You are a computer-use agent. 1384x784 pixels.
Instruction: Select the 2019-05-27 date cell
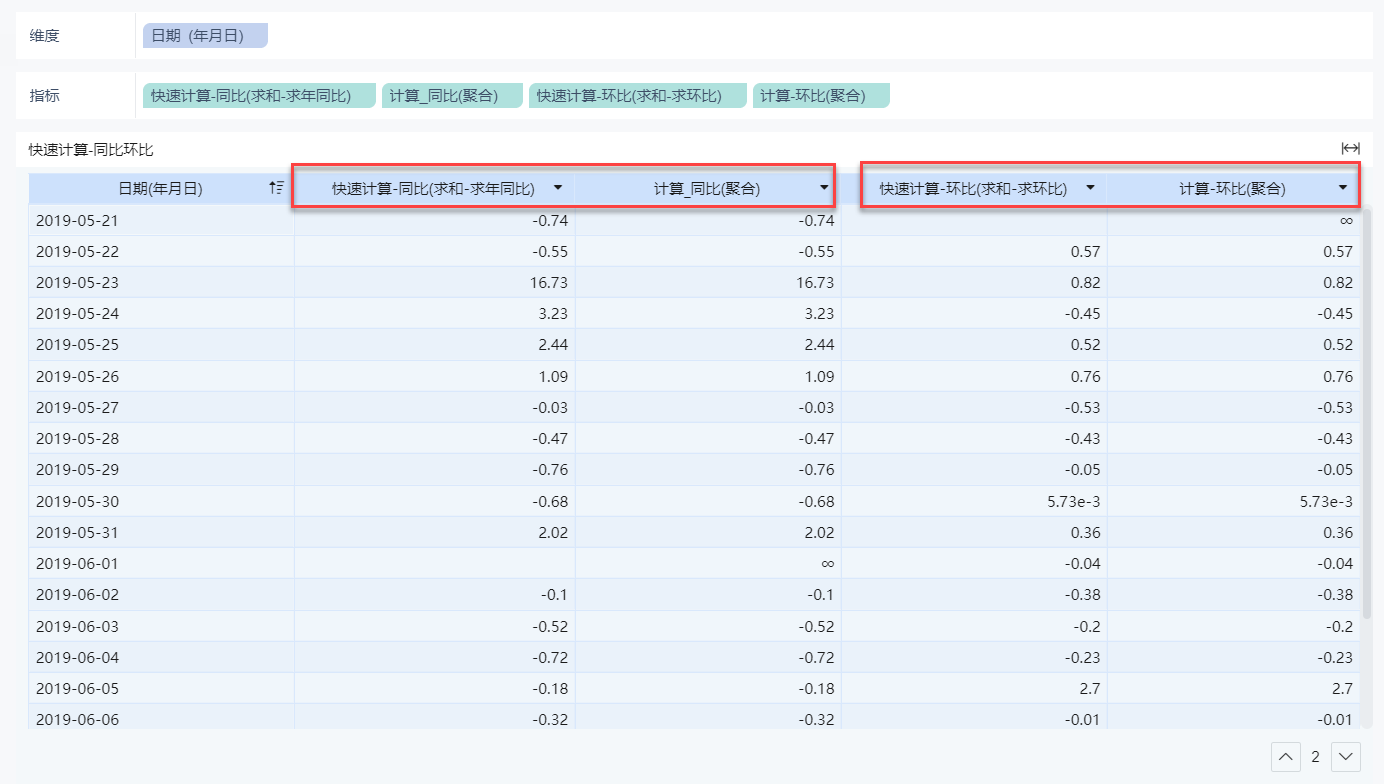tap(162, 407)
